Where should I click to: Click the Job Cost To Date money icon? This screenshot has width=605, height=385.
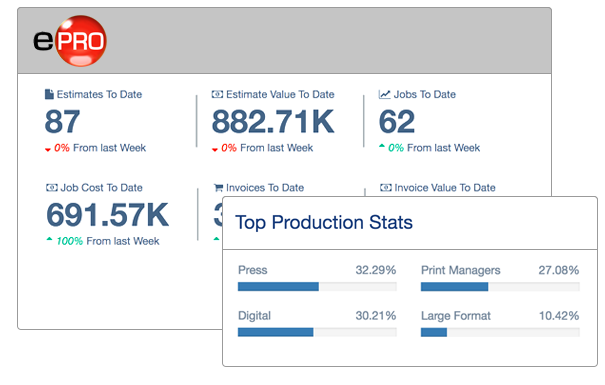pyautogui.click(x=52, y=187)
